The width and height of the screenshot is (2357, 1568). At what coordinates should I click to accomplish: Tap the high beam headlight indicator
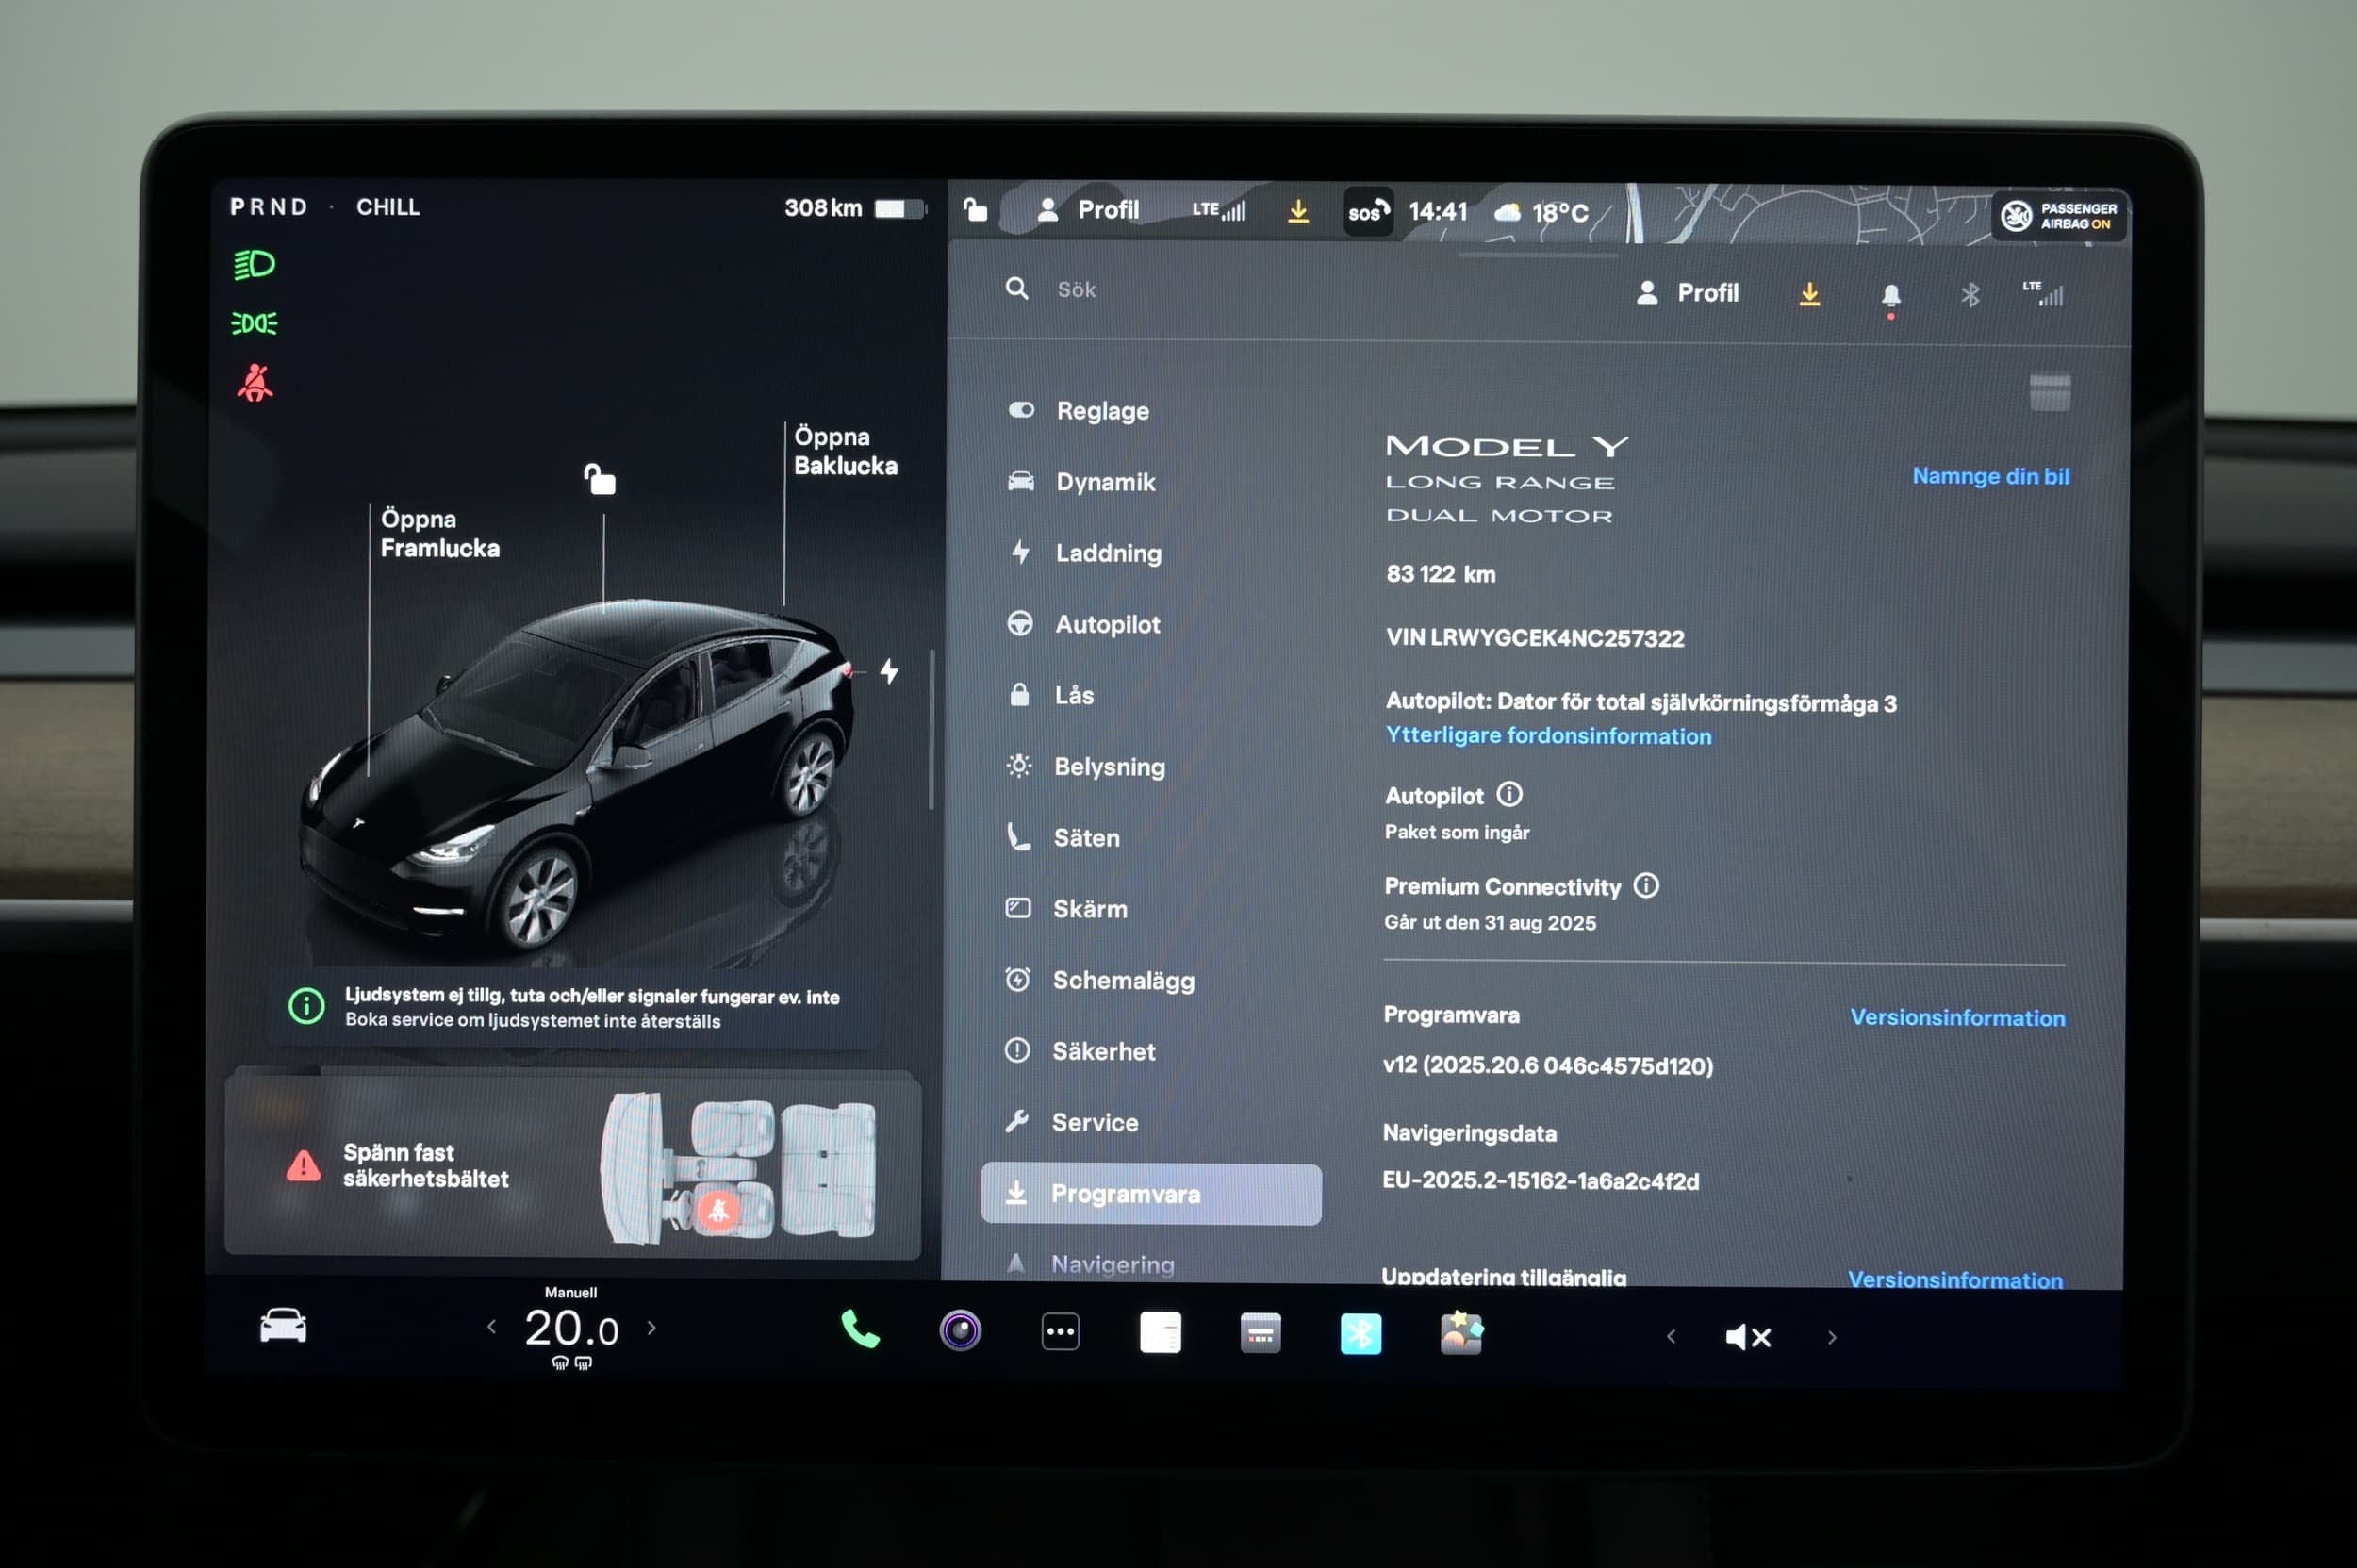coord(254,265)
